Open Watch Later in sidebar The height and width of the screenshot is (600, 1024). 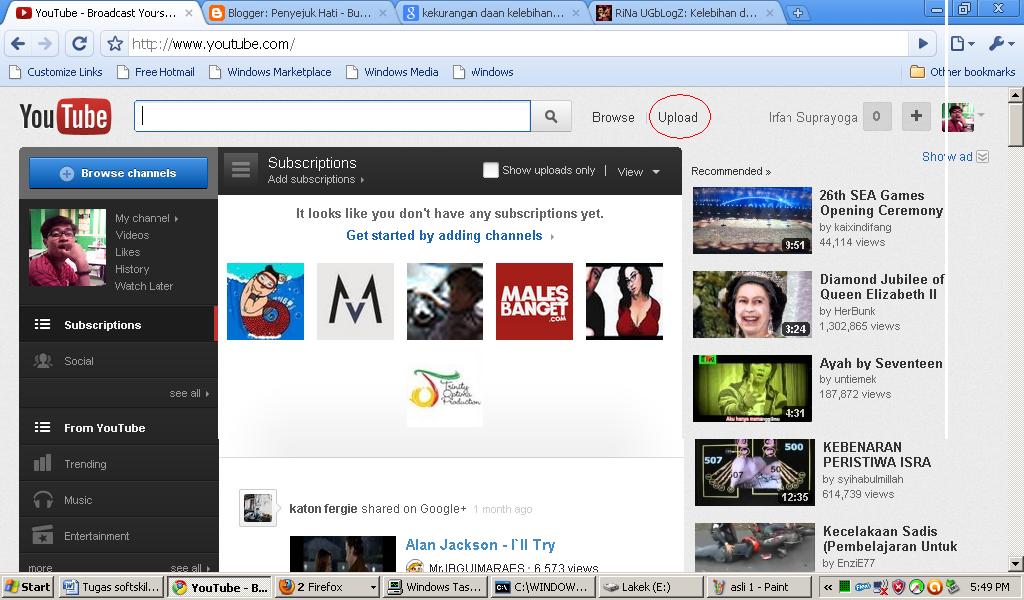[144, 286]
